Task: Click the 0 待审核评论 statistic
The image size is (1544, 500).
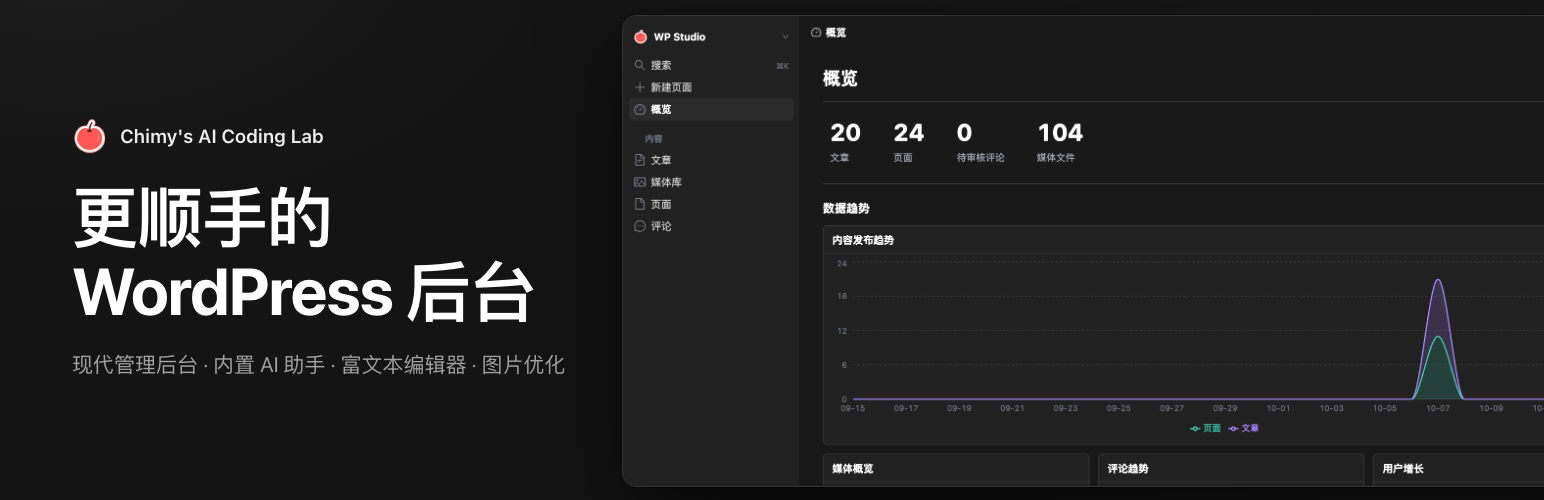Action: tap(980, 142)
